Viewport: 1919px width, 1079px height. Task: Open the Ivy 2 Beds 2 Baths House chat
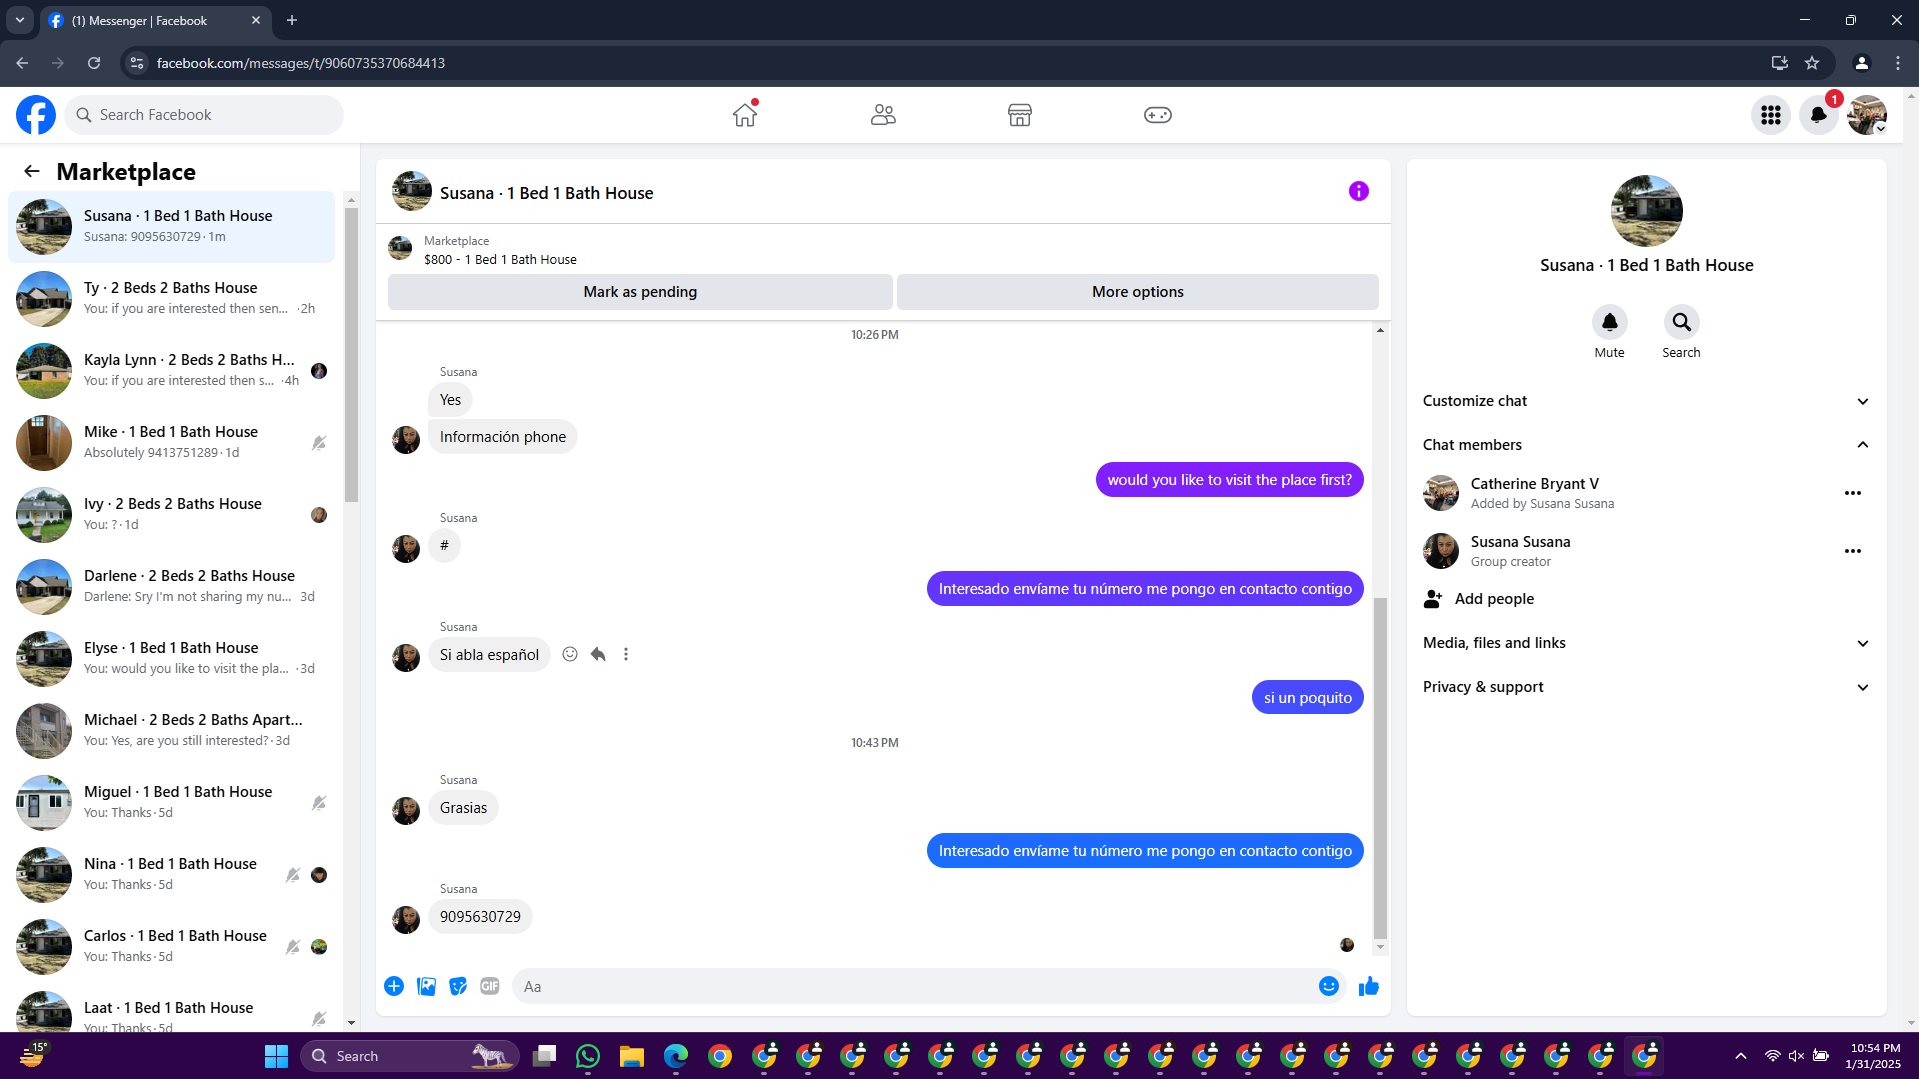pos(172,515)
